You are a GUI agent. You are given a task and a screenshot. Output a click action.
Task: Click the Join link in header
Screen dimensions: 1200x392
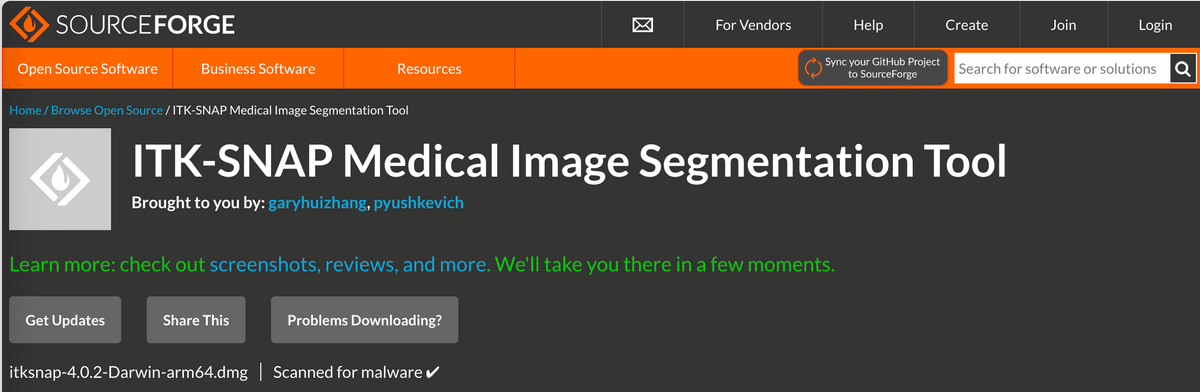[1063, 25]
